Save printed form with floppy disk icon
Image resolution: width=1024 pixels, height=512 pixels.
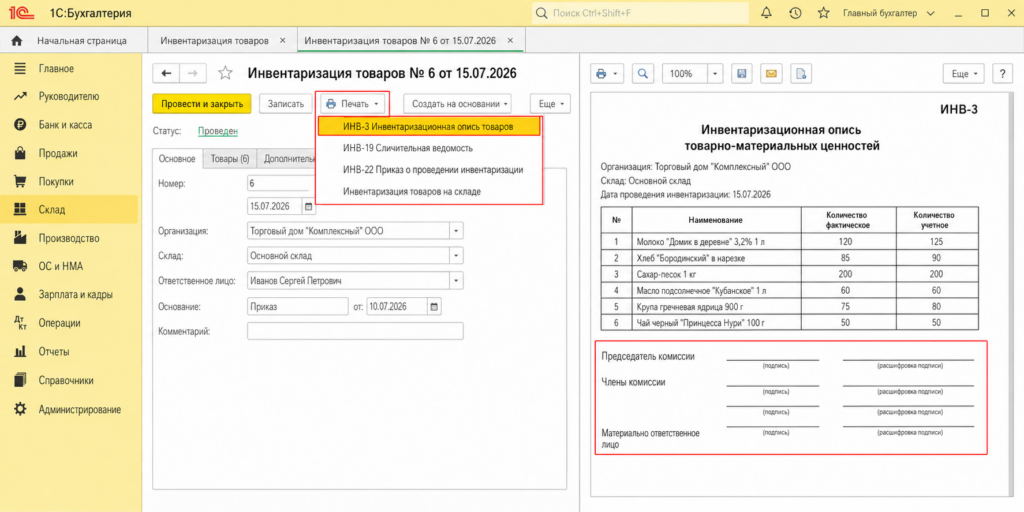pos(741,74)
